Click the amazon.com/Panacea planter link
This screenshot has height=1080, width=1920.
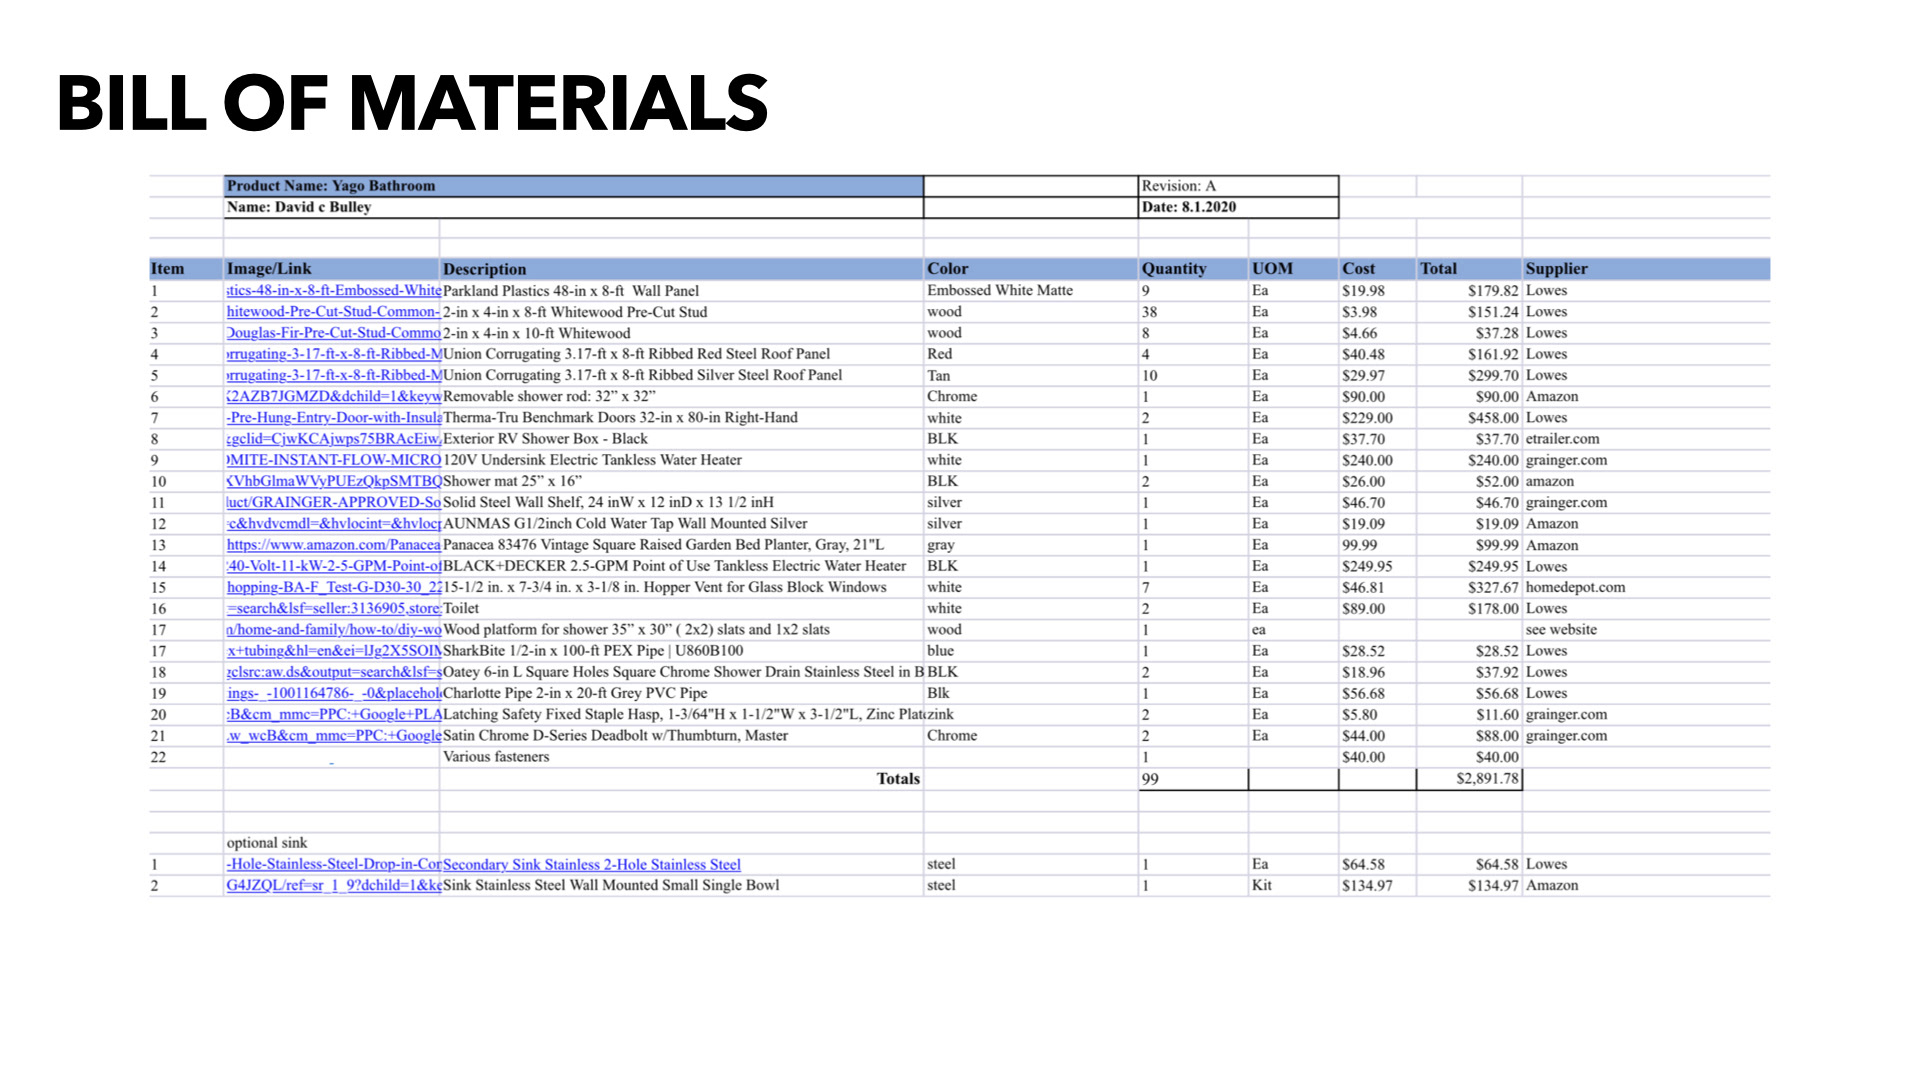click(x=333, y=545)
